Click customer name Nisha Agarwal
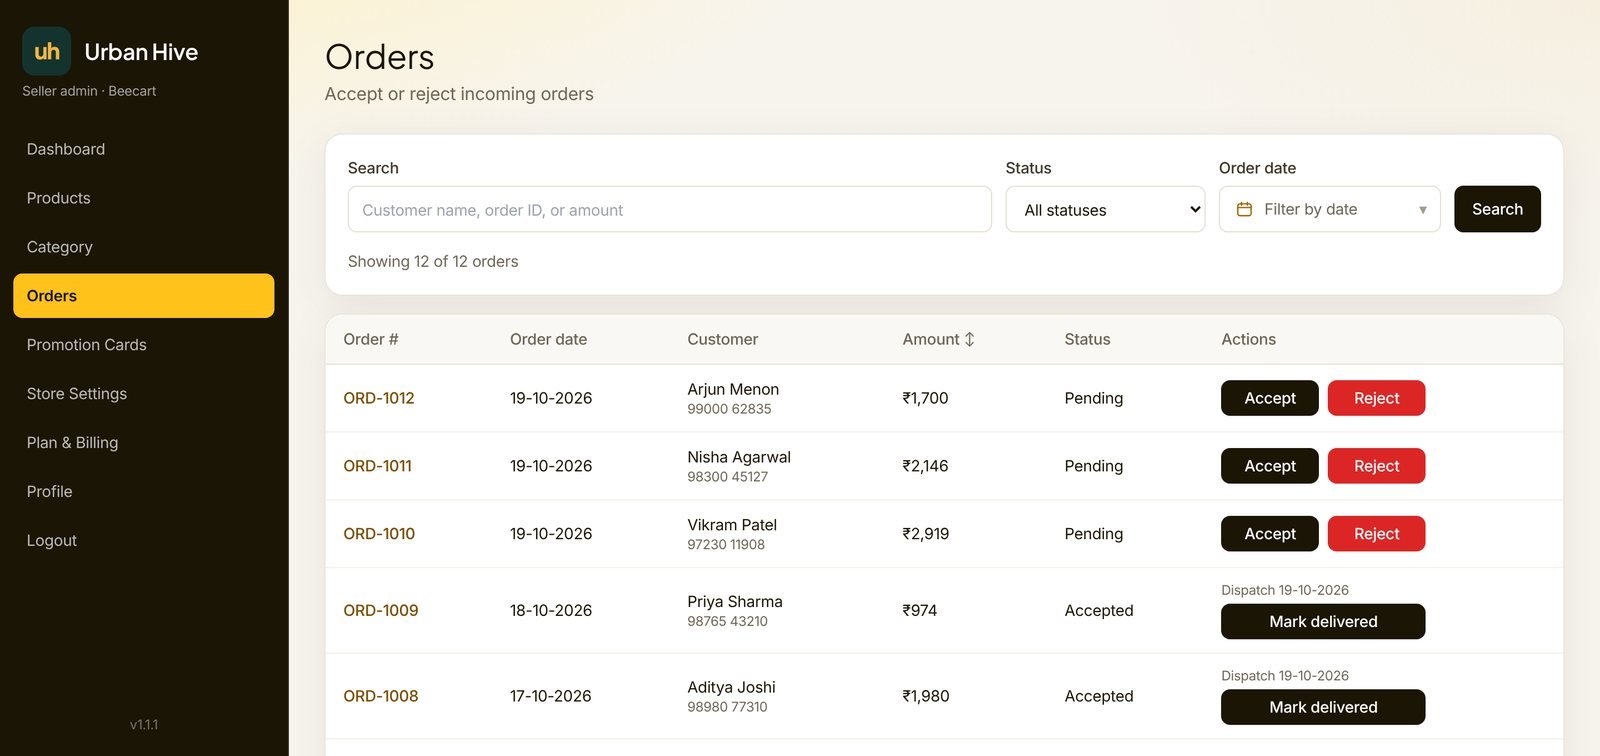The image size is (1600, 756). point(739,457)
